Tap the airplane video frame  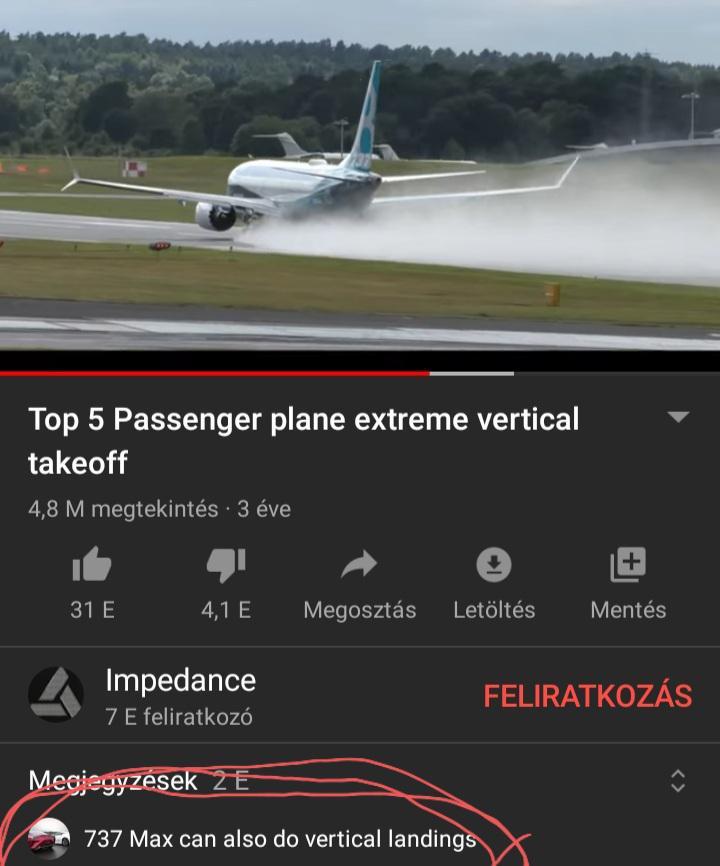tap(360, 175)
